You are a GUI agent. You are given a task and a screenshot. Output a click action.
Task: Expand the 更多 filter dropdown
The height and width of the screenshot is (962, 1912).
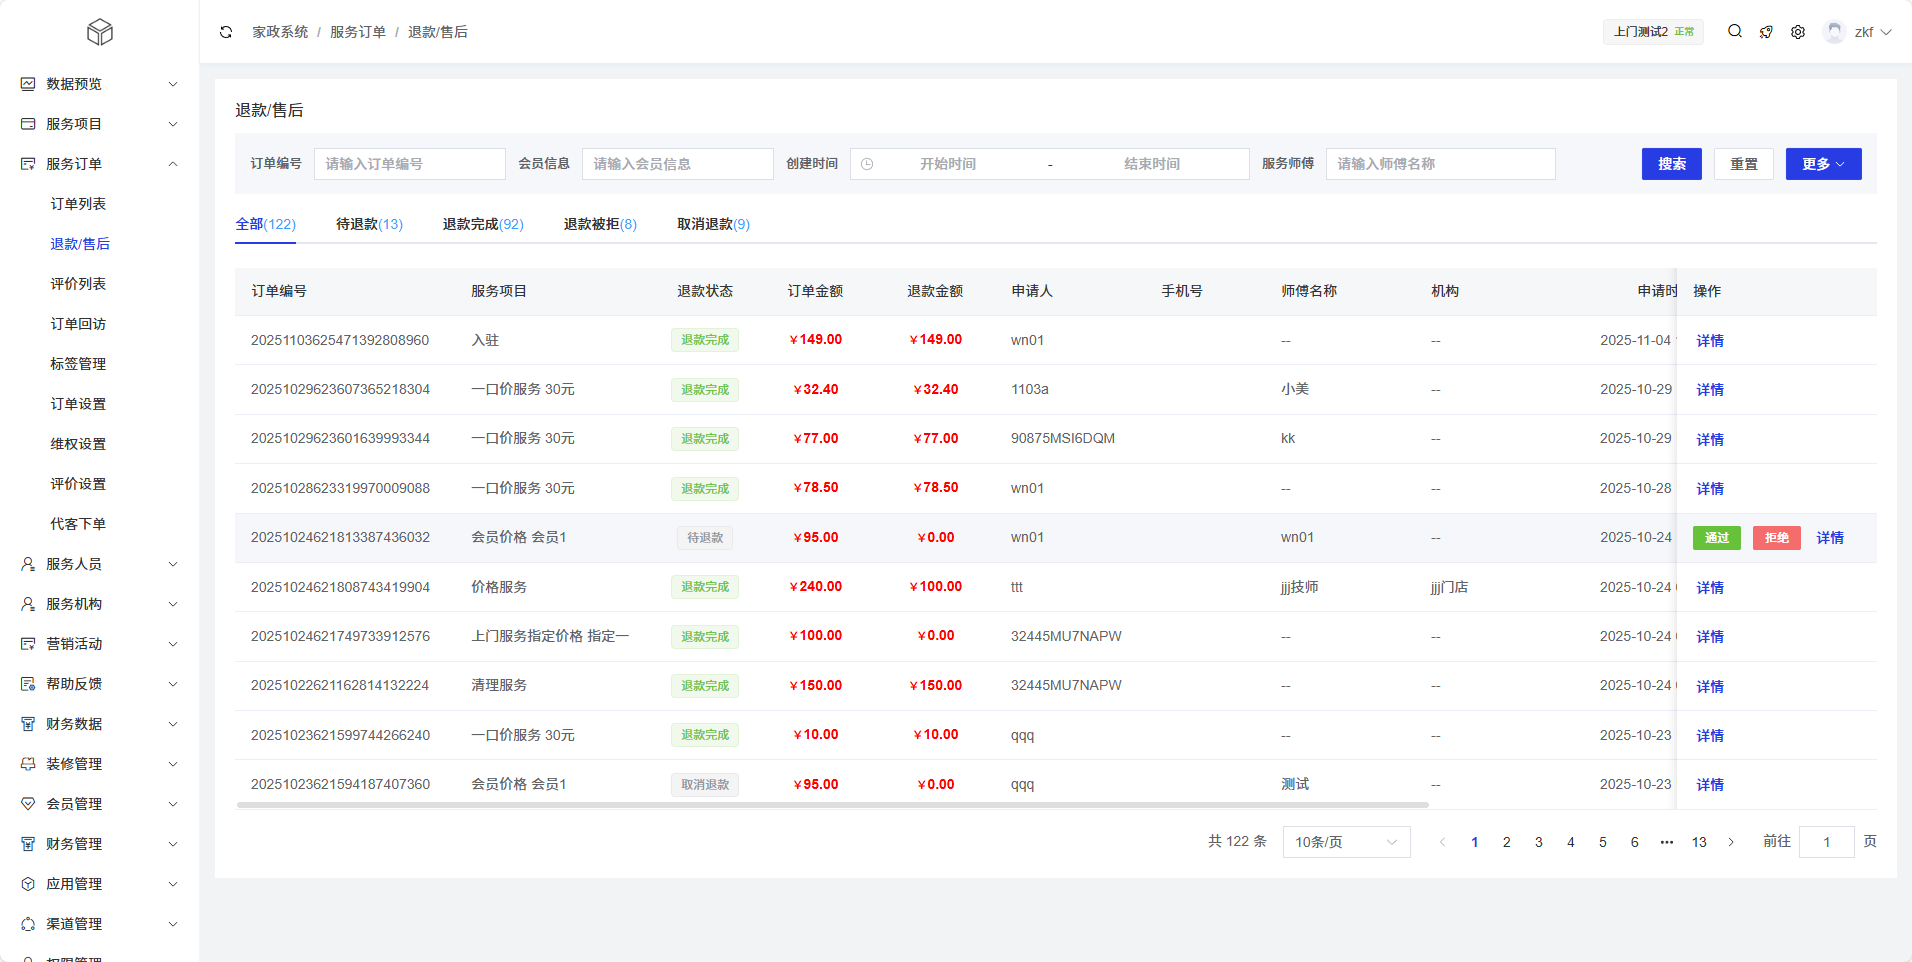1823,164
